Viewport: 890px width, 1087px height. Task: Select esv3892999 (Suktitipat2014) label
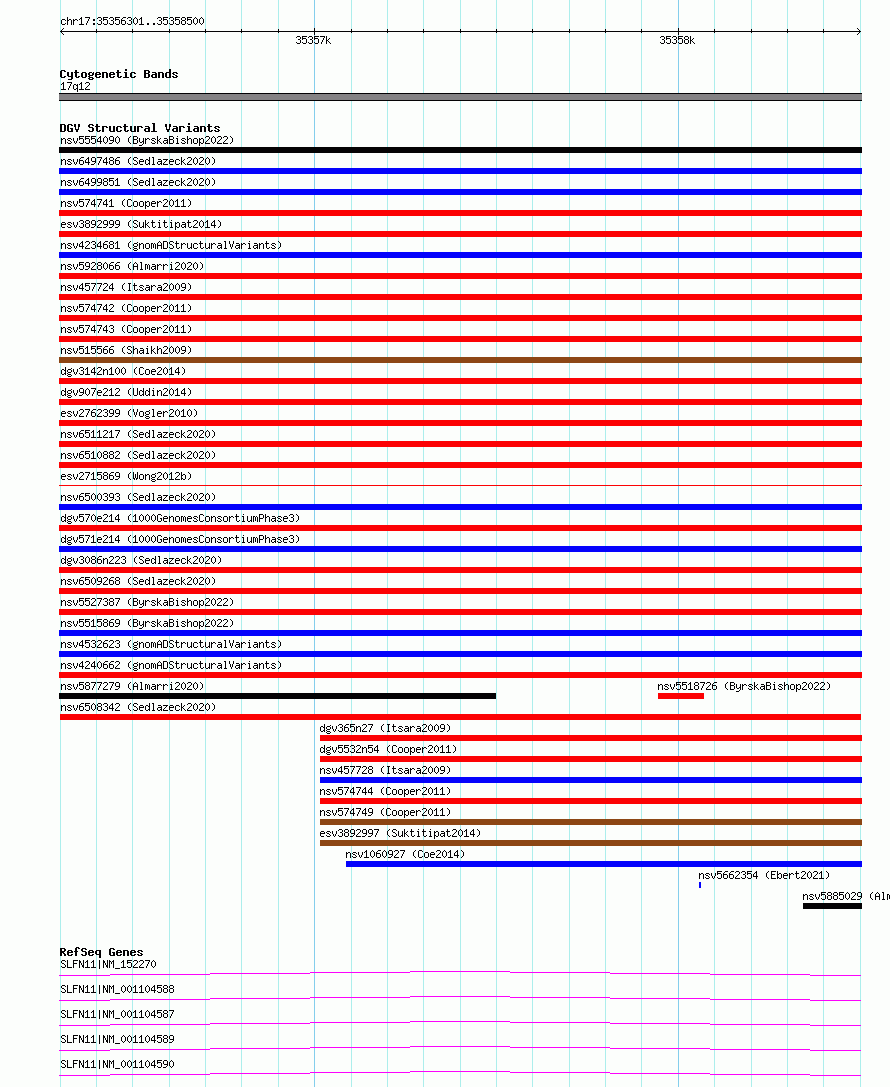[141, 224]
